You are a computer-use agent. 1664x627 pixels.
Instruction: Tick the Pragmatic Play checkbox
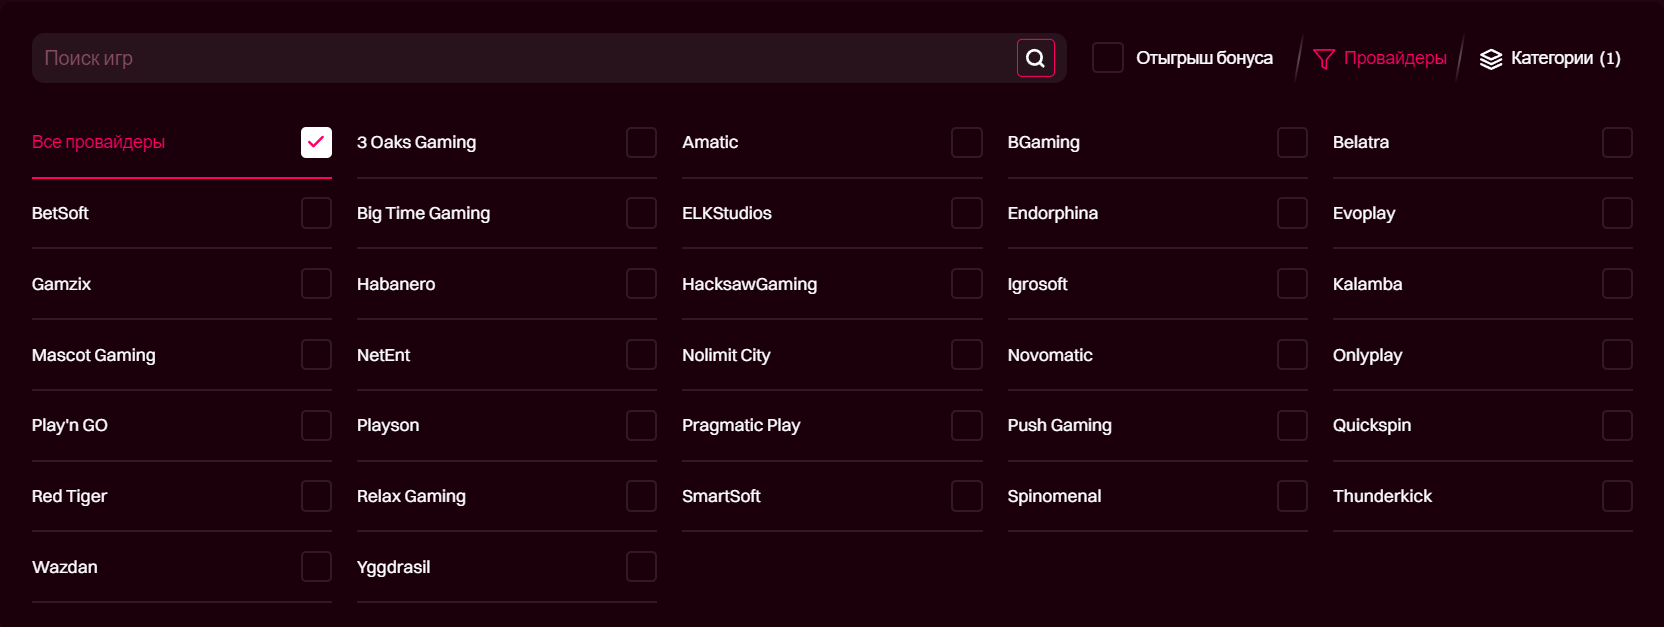[966, 425]
